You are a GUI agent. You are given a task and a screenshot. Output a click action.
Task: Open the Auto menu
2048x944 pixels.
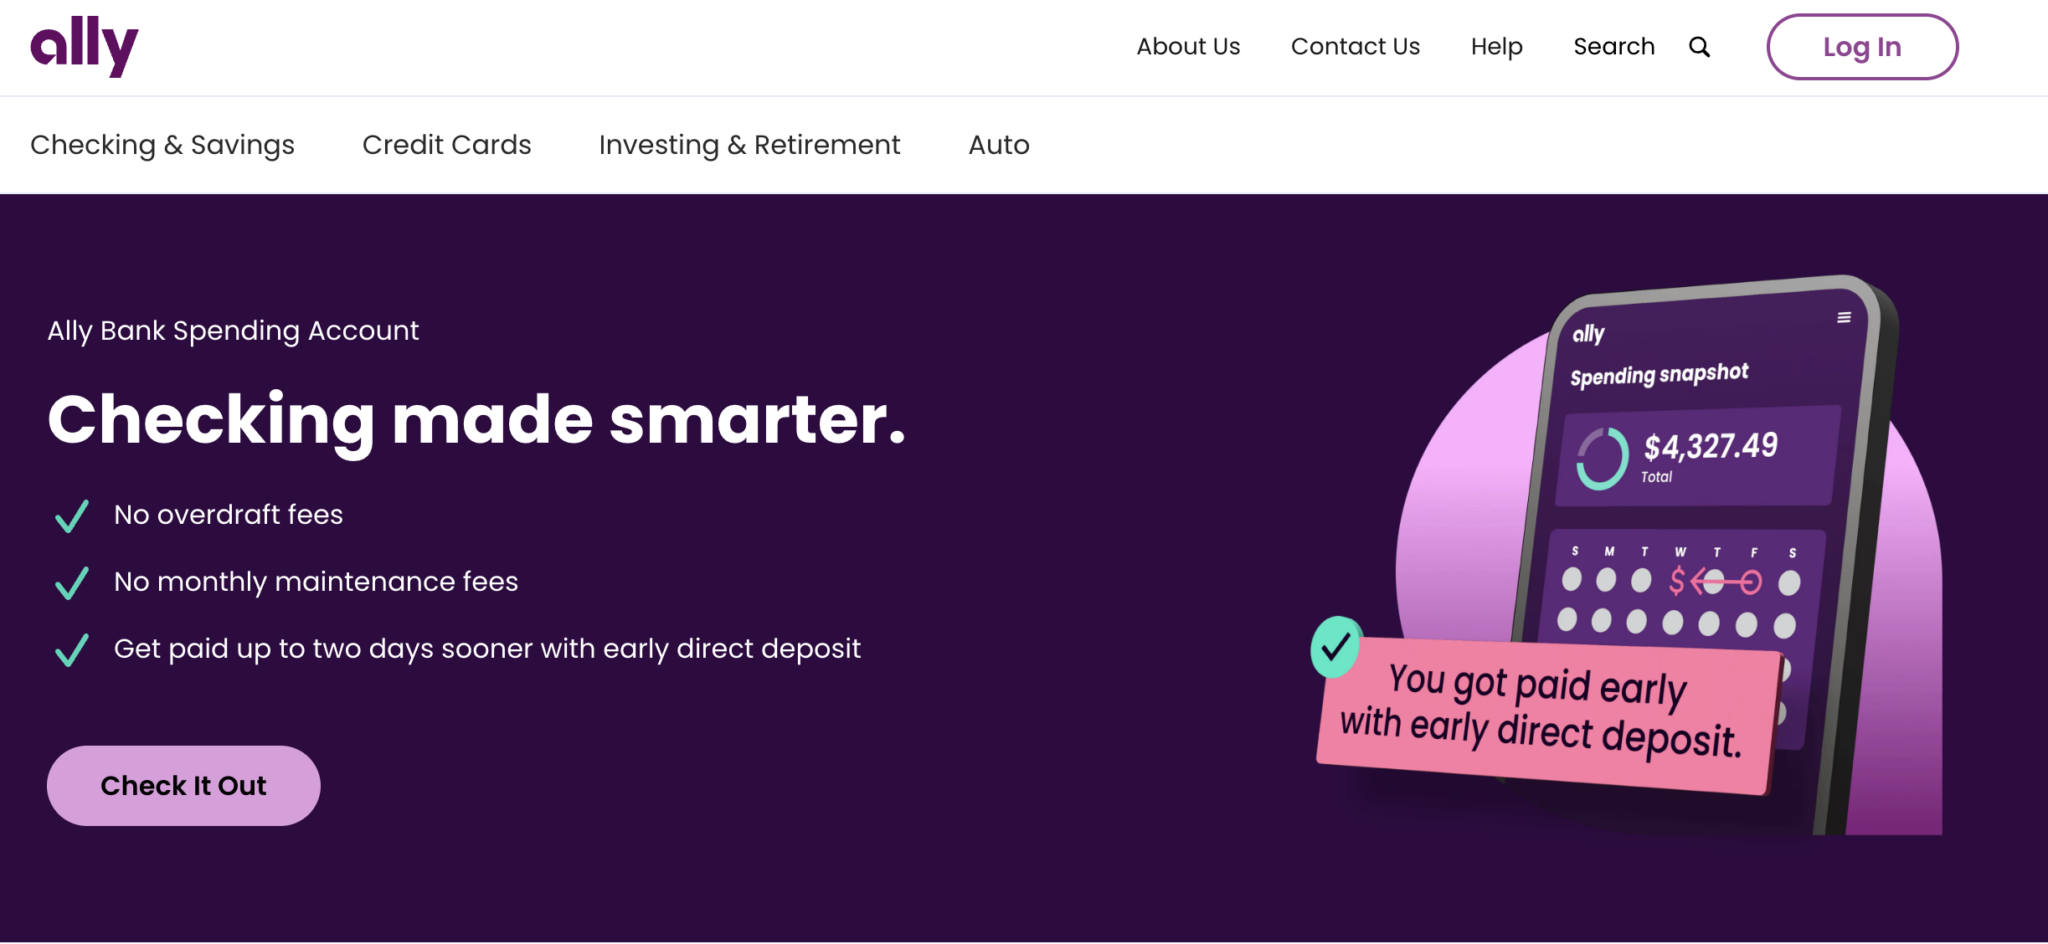[998, 145]
